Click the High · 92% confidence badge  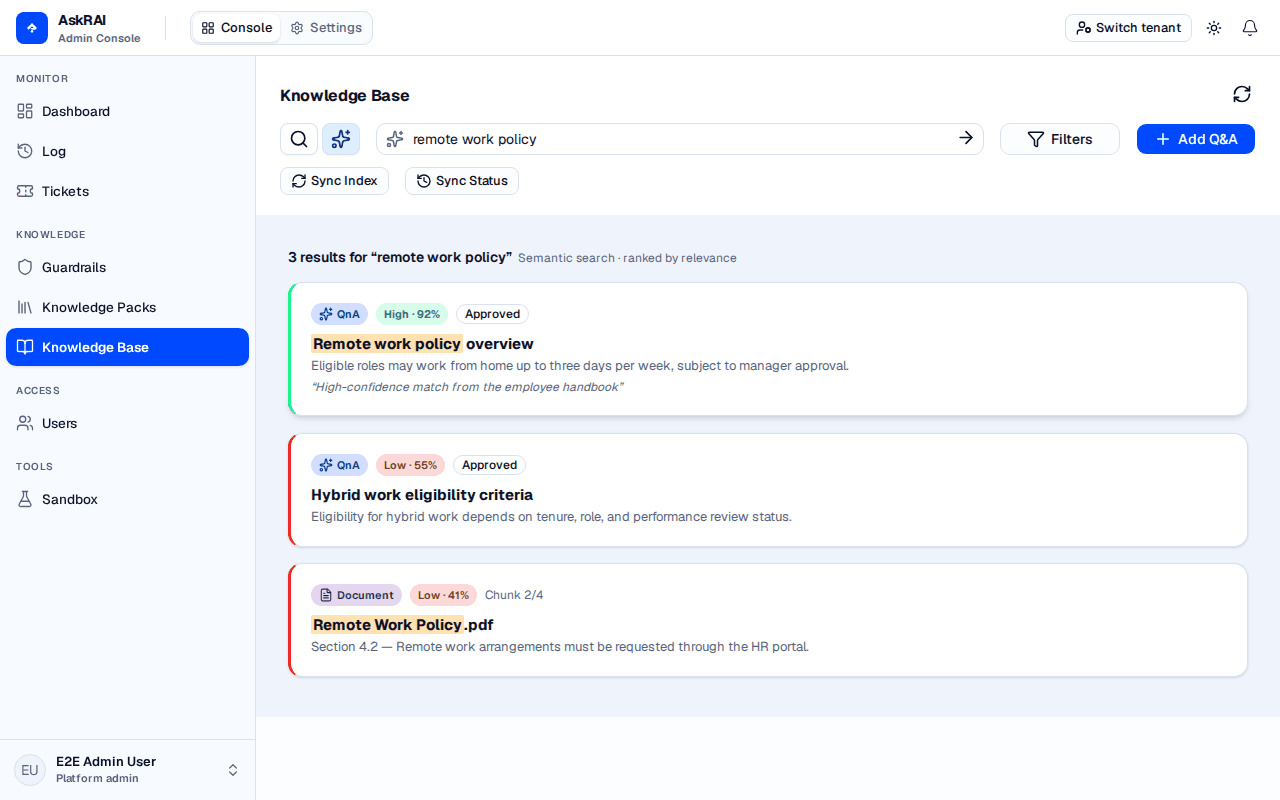(x=412, y=314)
